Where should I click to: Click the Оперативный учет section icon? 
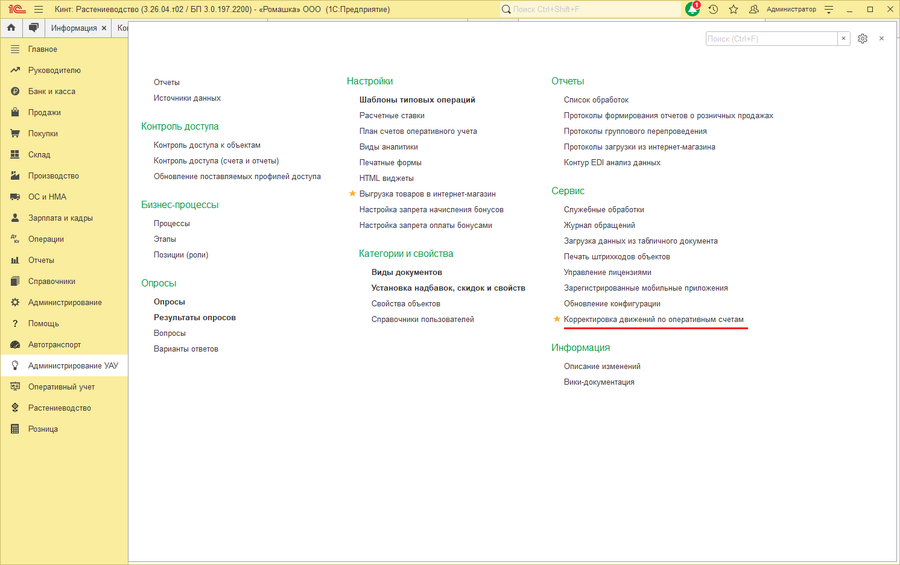point(15,387)
